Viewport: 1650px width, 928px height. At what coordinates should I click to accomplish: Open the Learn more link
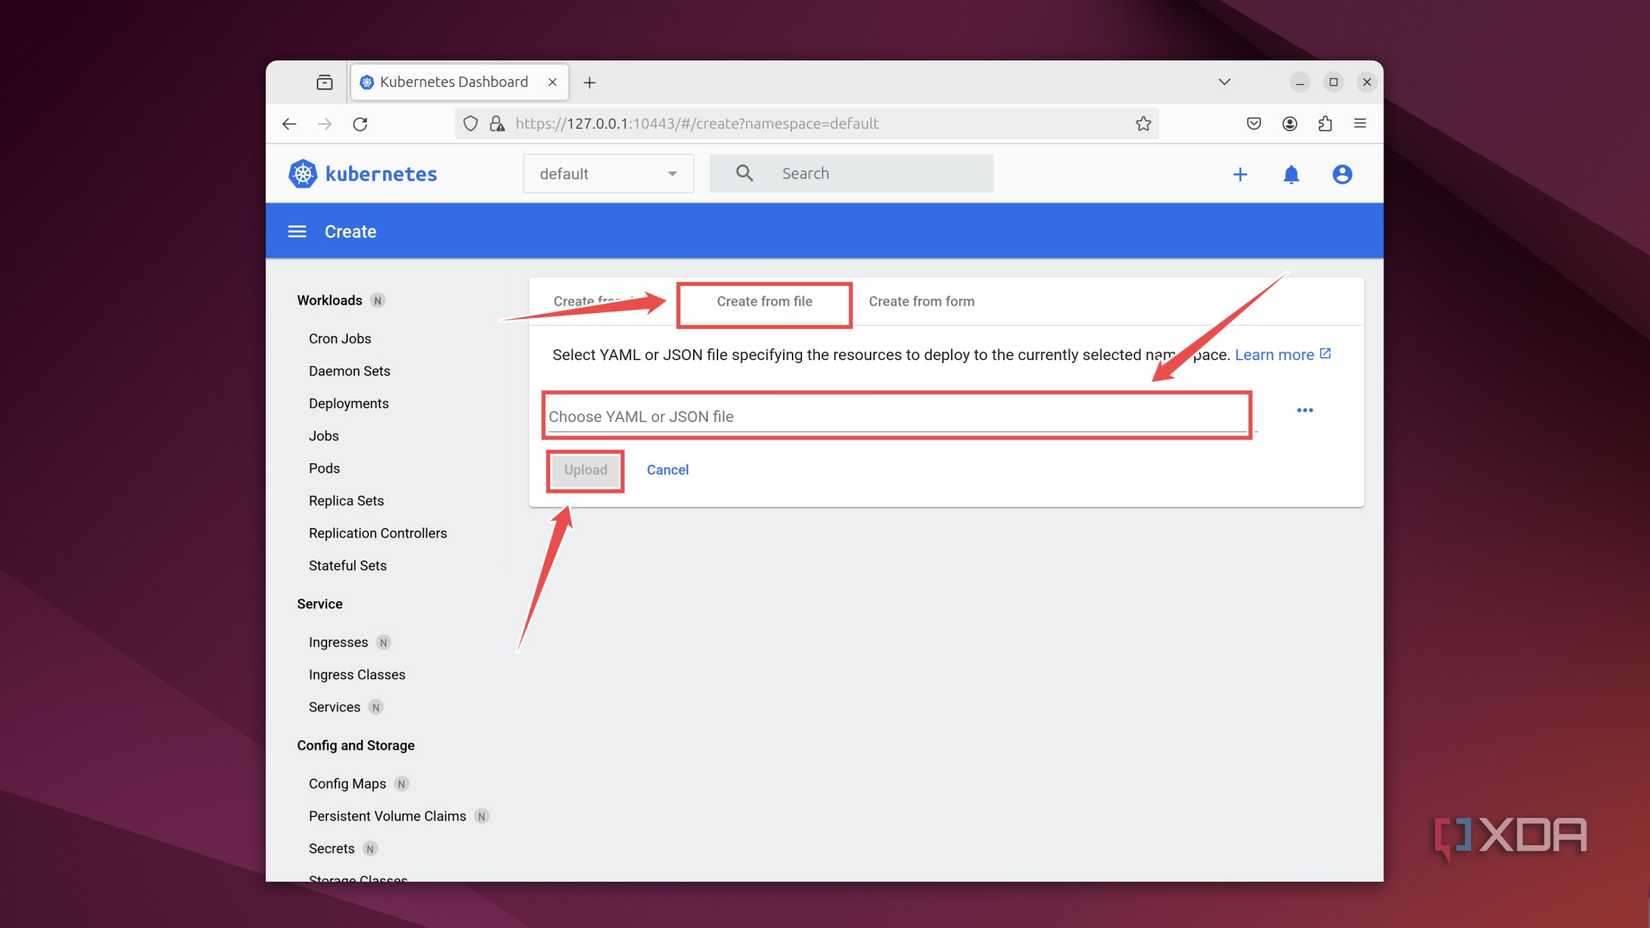[x=1274, y=355]
